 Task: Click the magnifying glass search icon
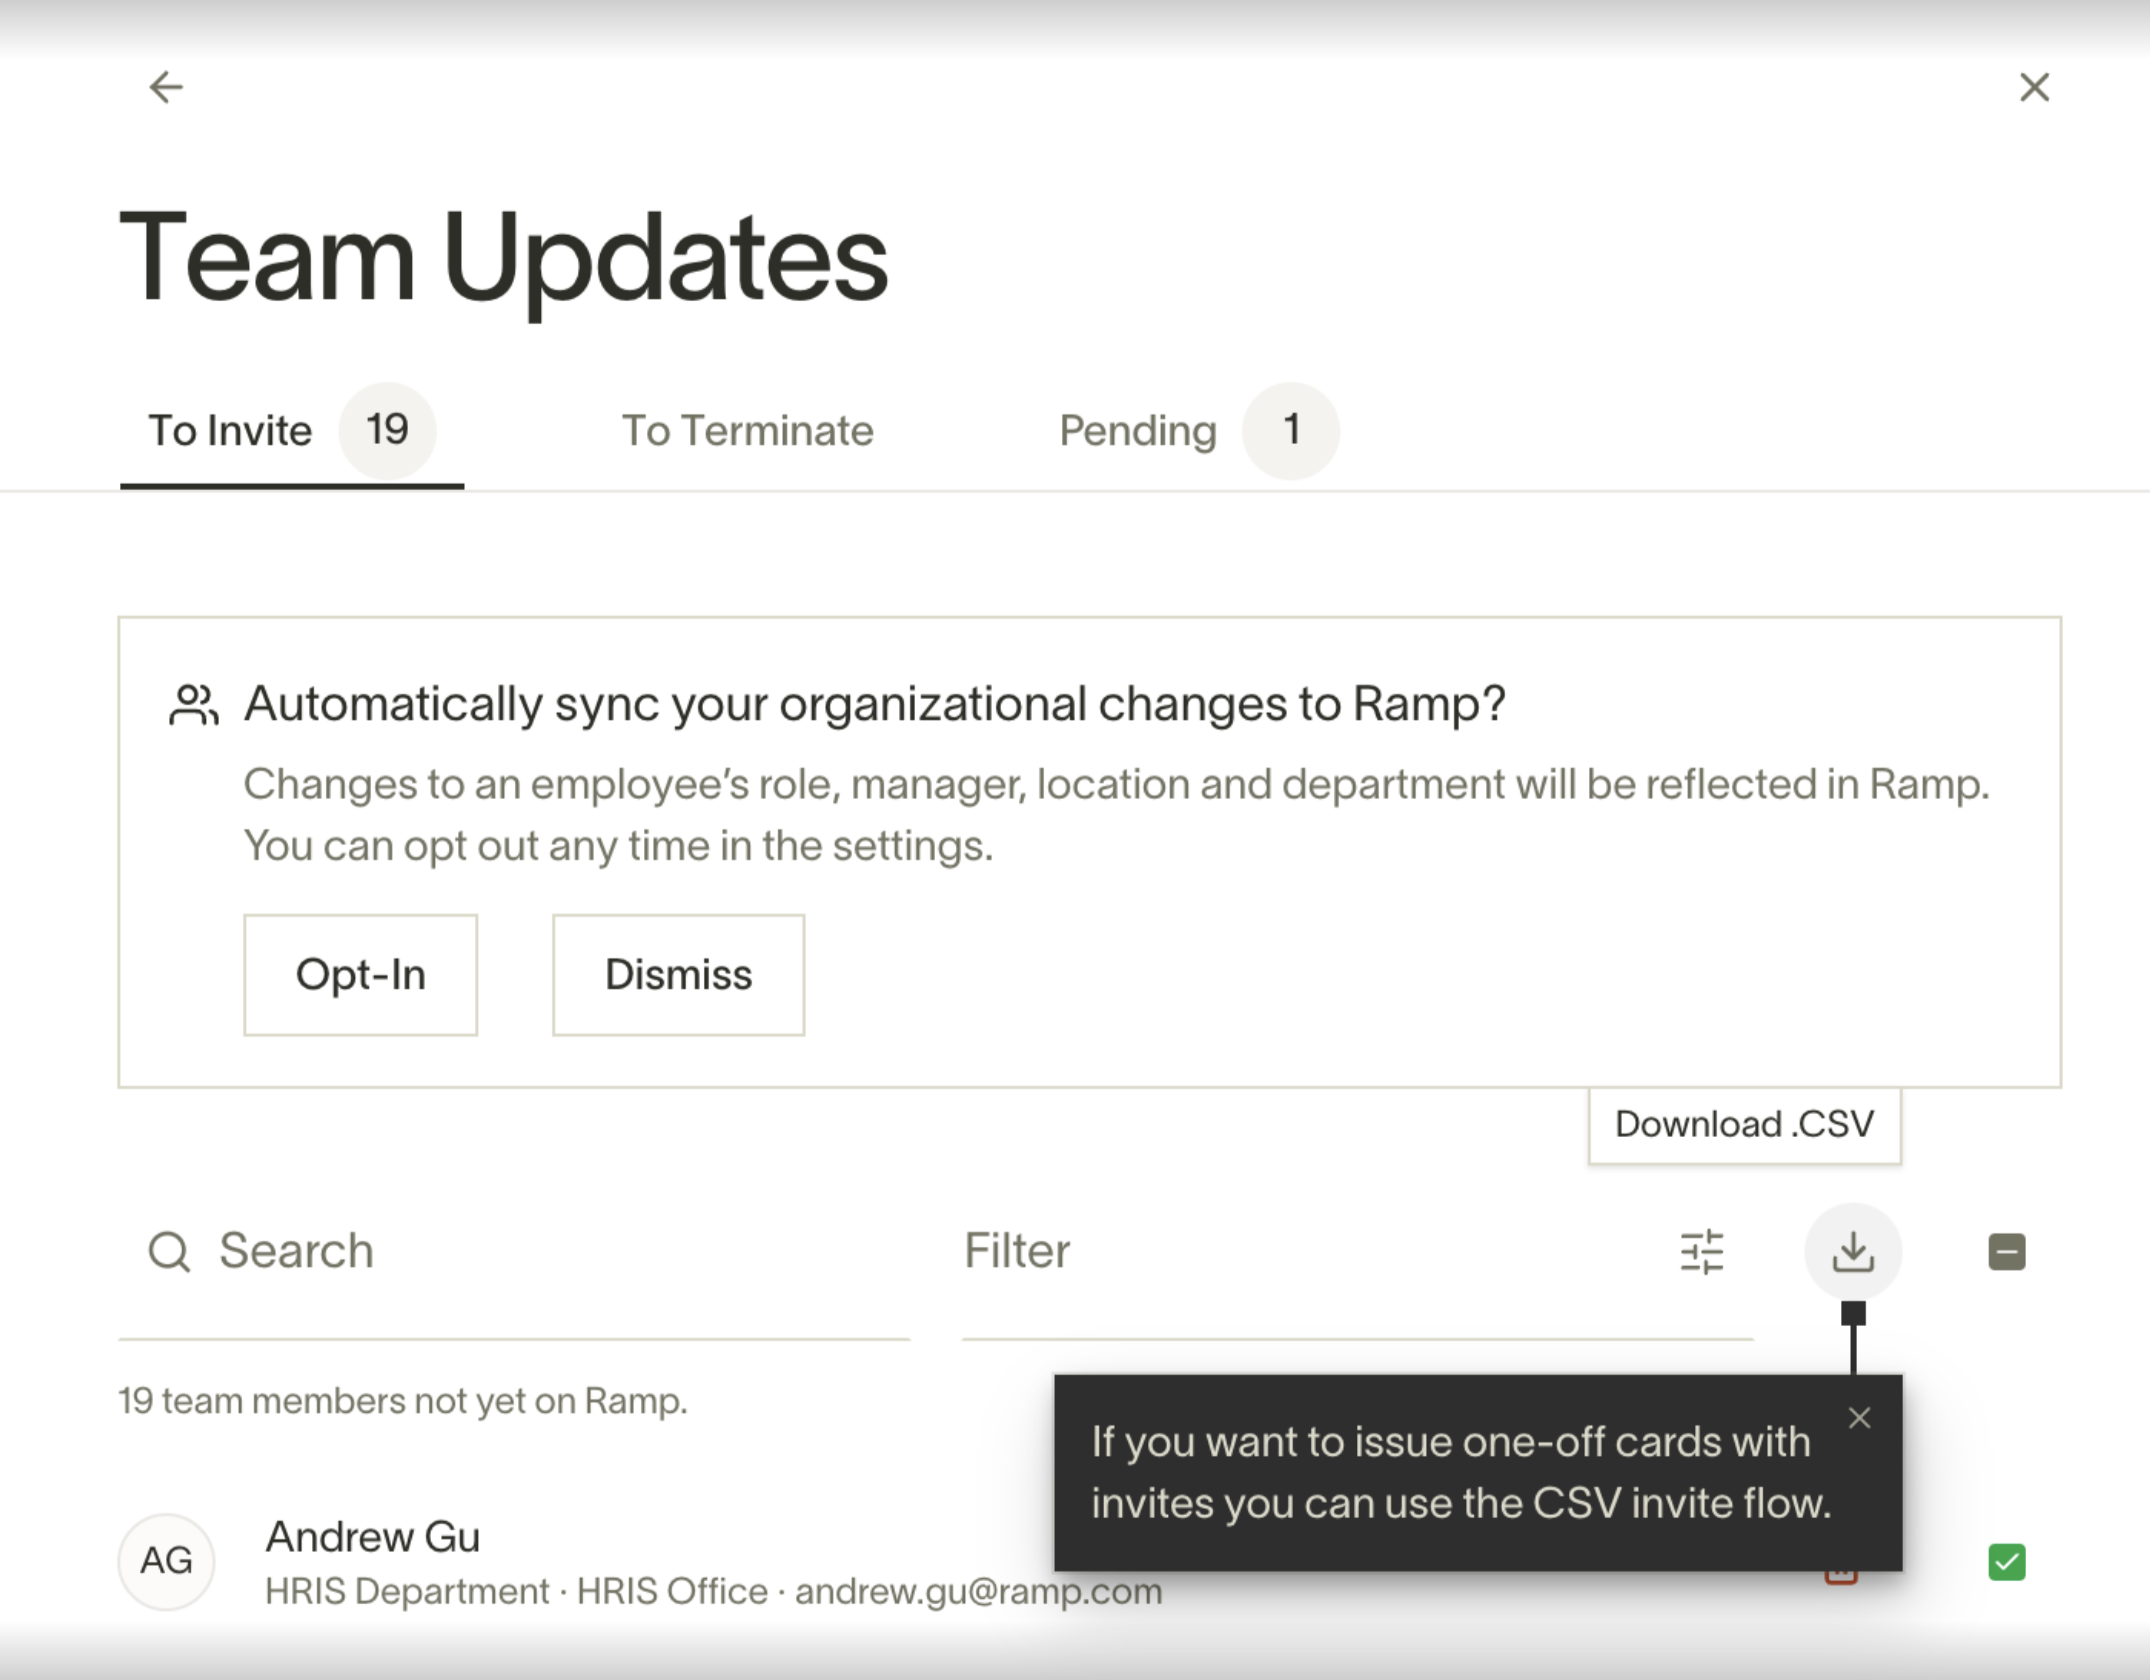point(169,1252)
